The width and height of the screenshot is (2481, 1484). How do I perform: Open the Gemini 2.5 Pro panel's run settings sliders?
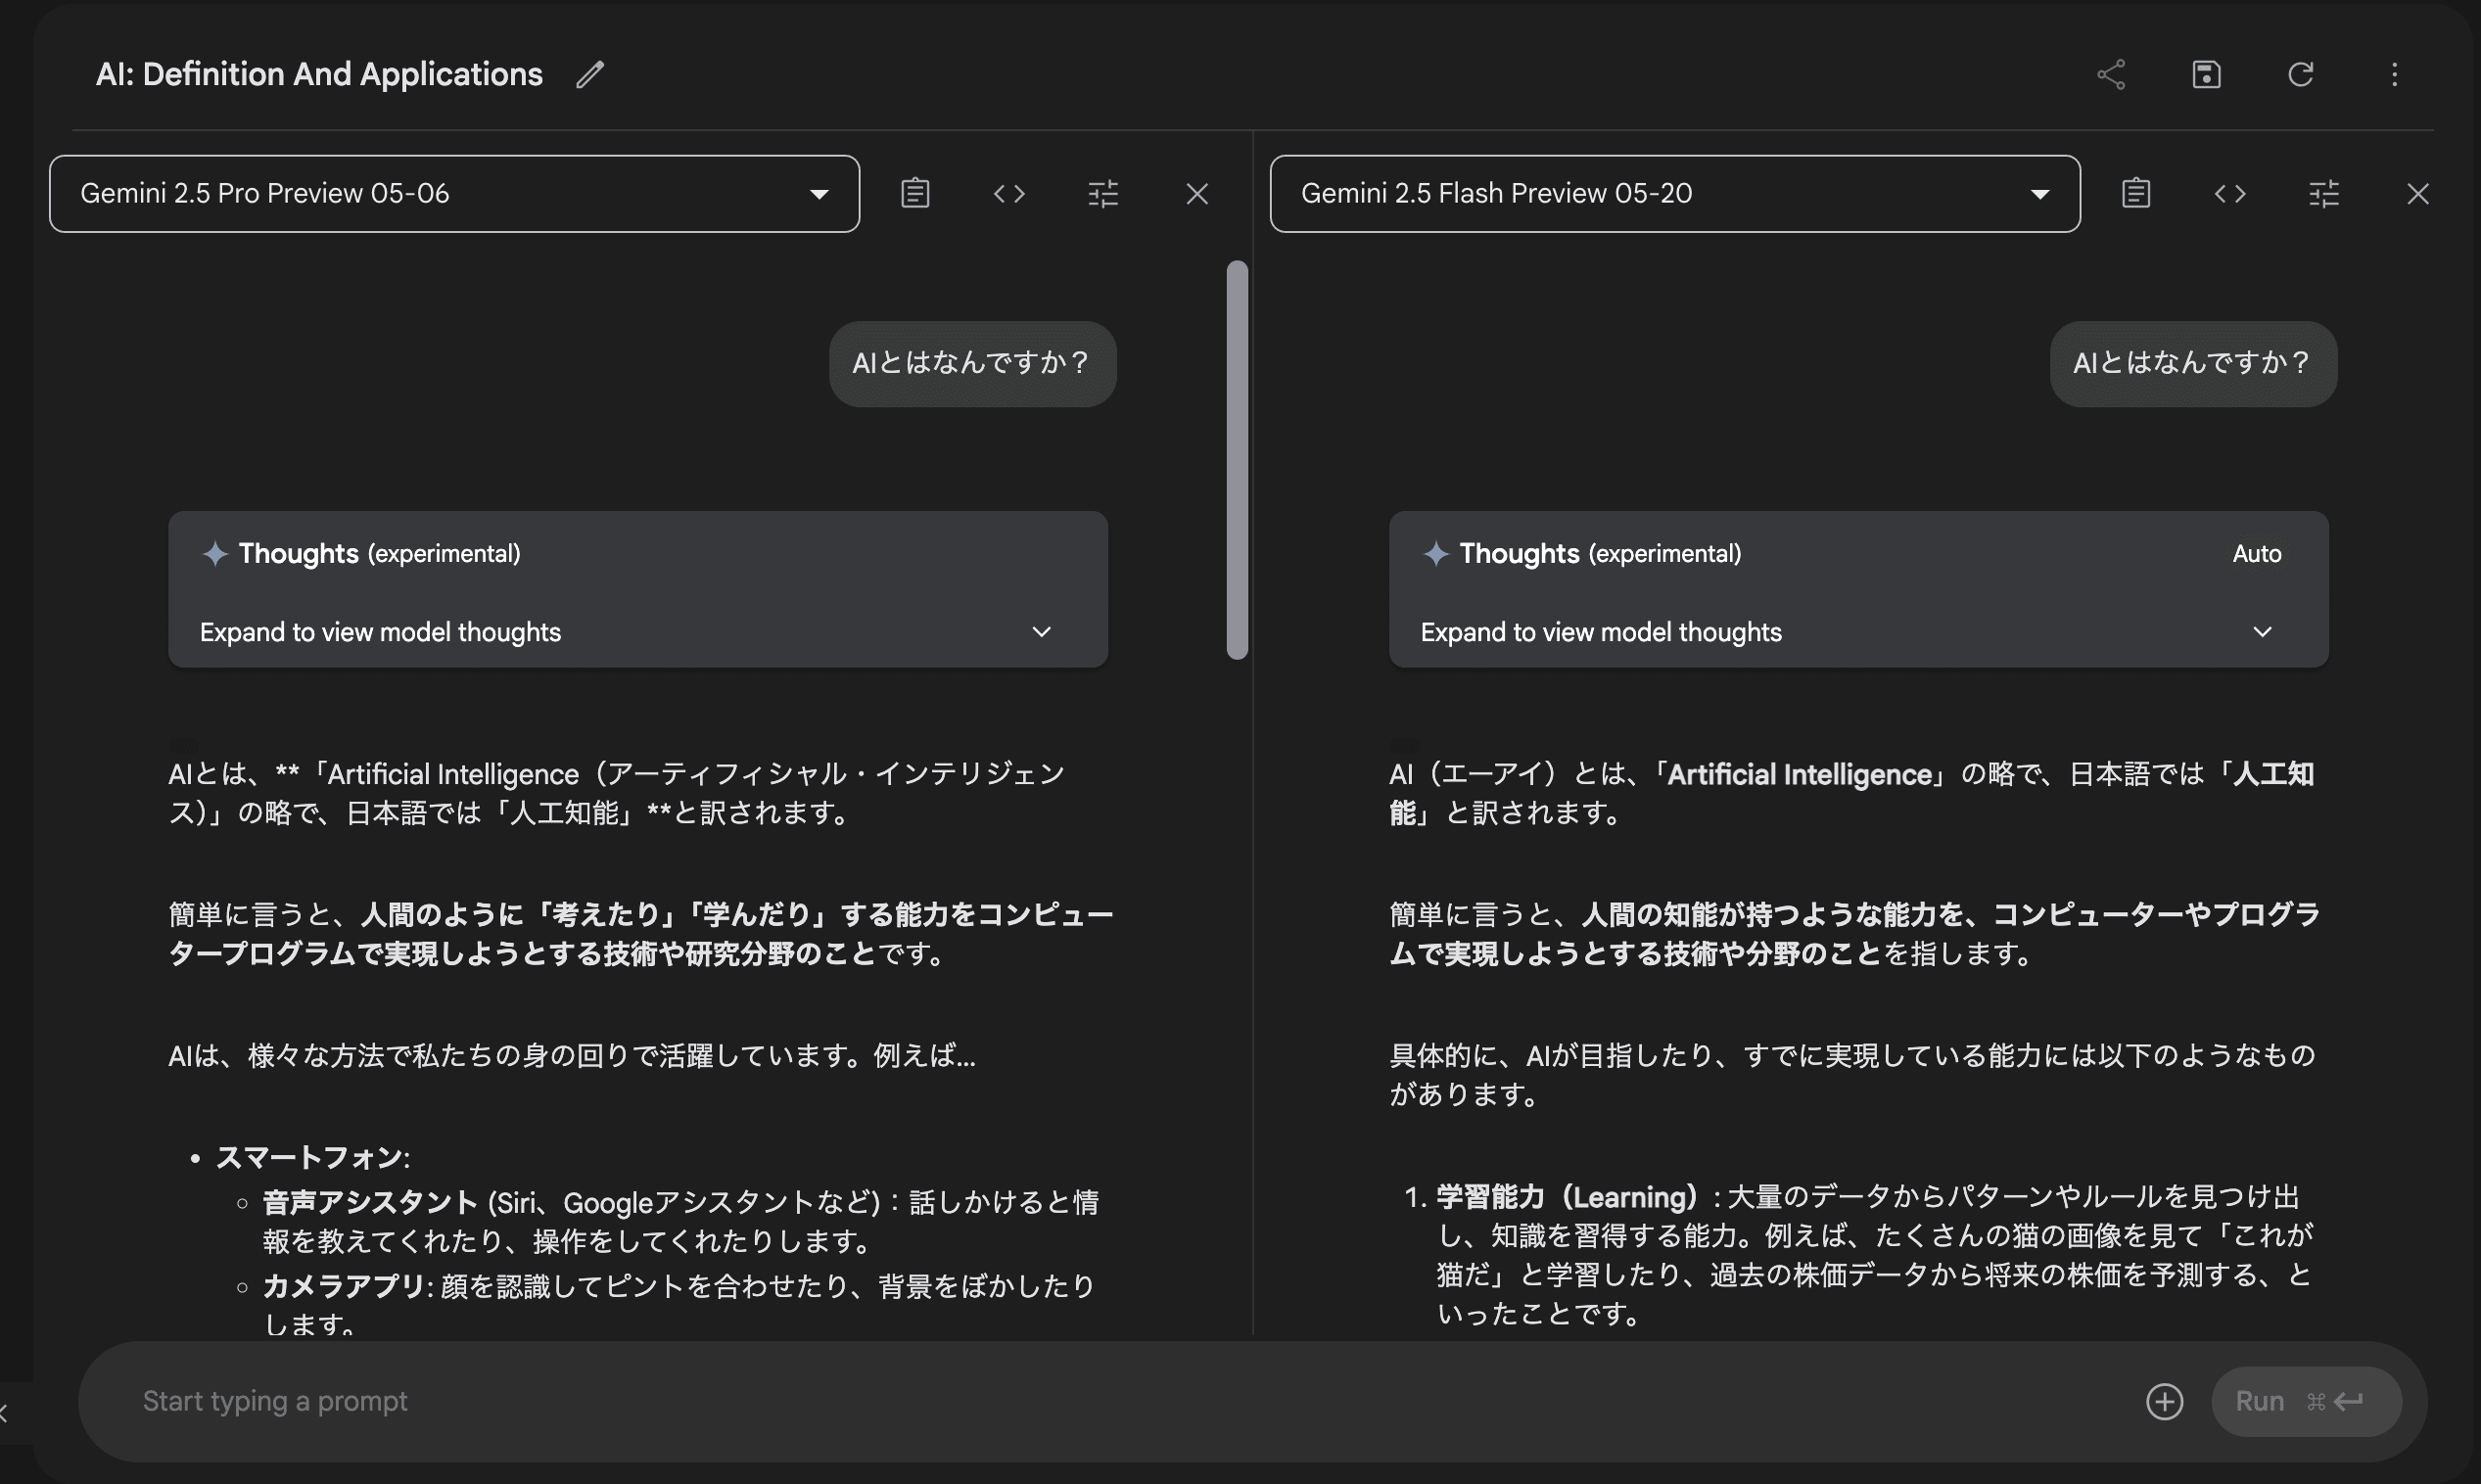[1103, 193]
